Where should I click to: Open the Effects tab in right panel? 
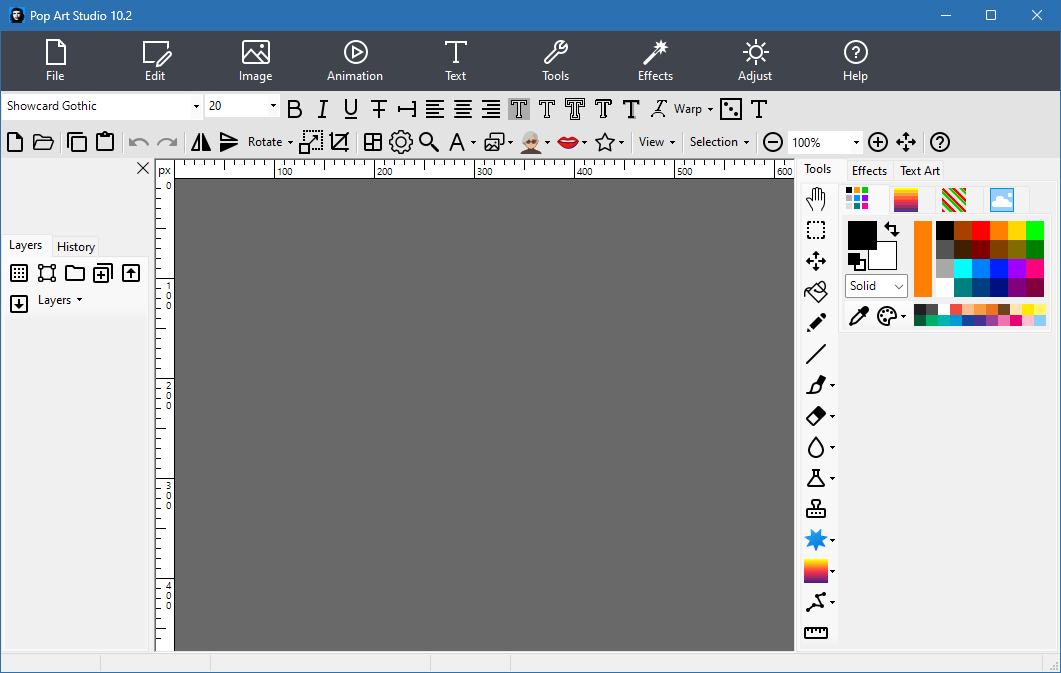coord(870,170)
